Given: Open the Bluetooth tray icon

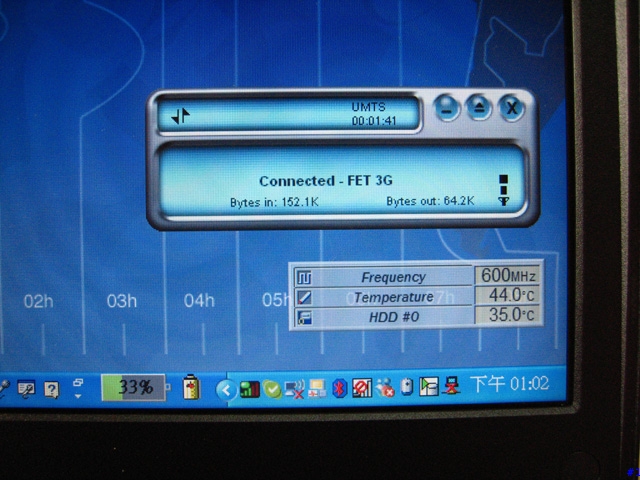Looking at the screenshot, I should click(338, 388).
